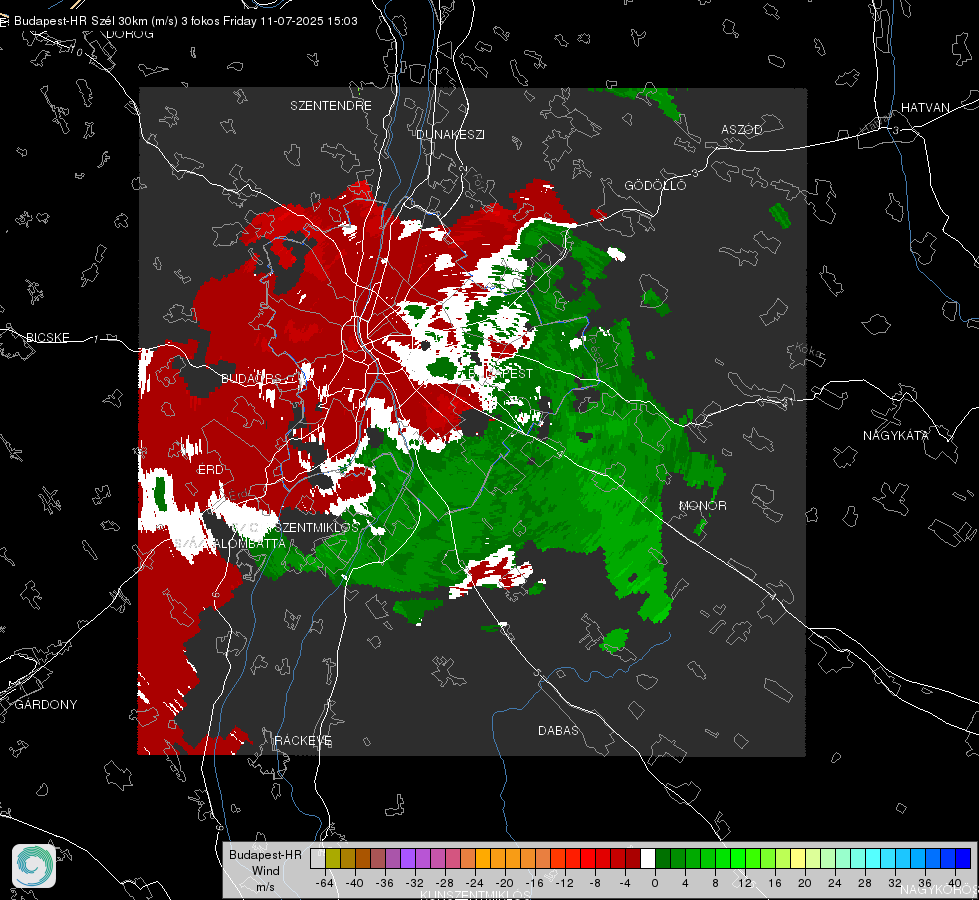This screenshot has height=900, width=979.
Task: Click the DABAS city label
Action: [558, 730]
